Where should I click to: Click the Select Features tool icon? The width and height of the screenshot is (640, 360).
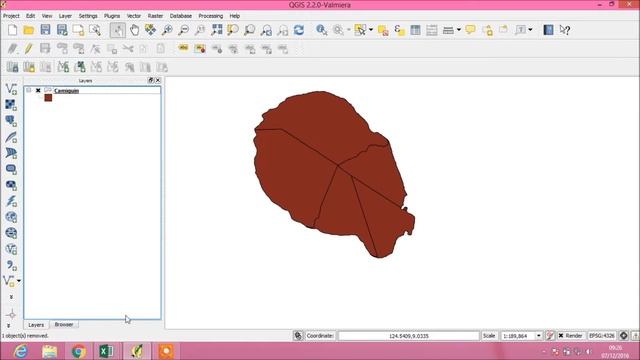[x=360, y=30]
